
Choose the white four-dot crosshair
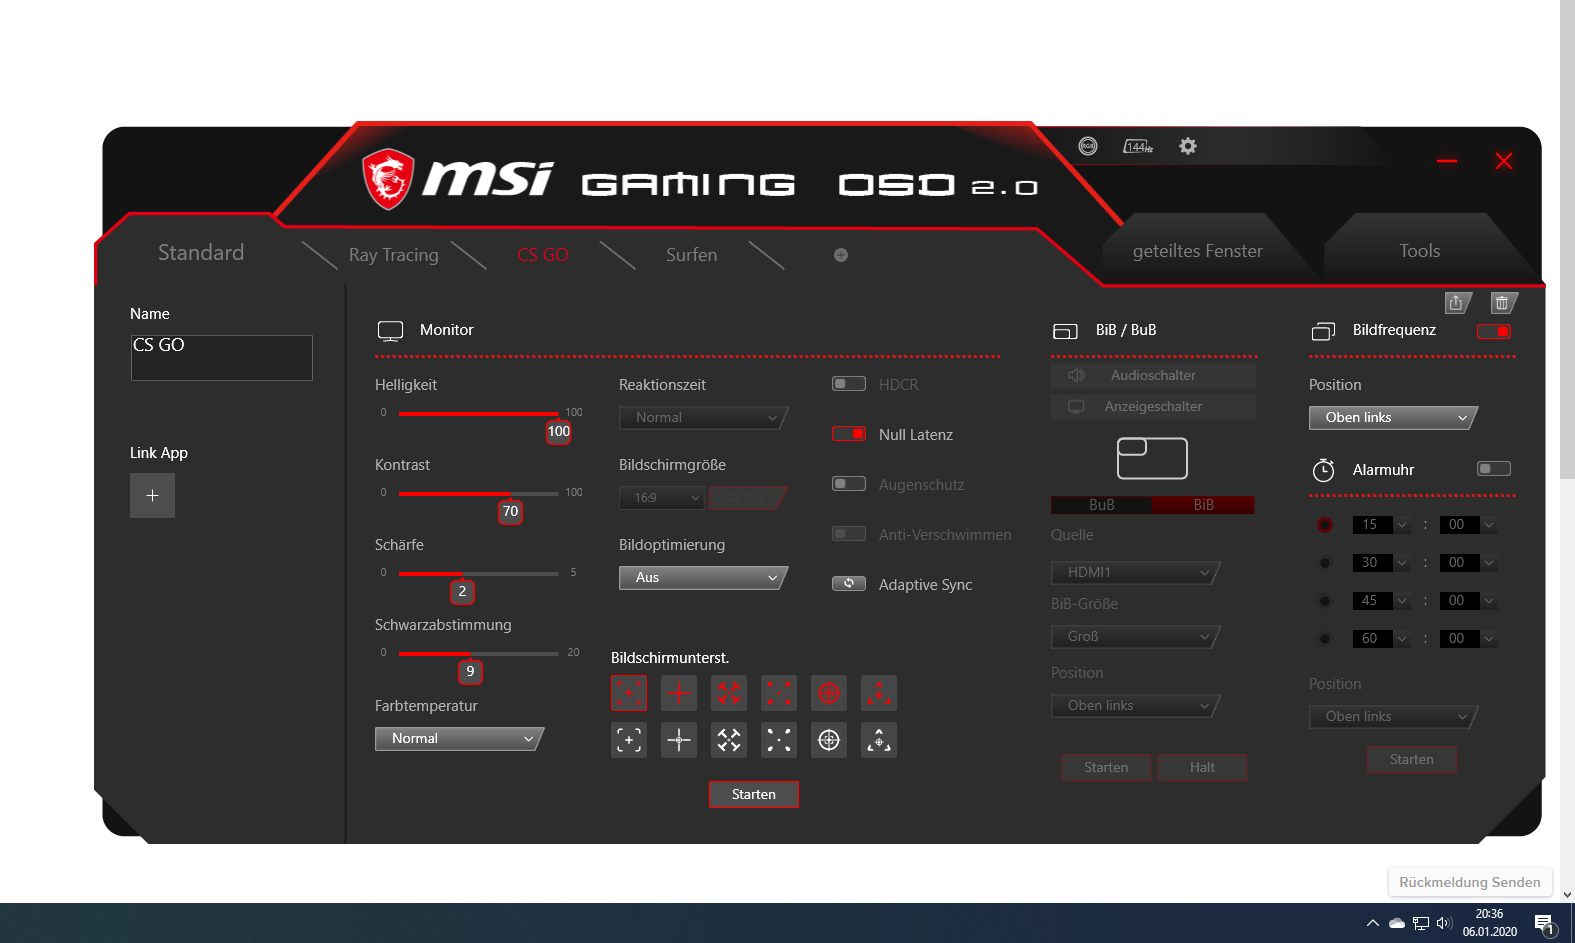(779, 740)
